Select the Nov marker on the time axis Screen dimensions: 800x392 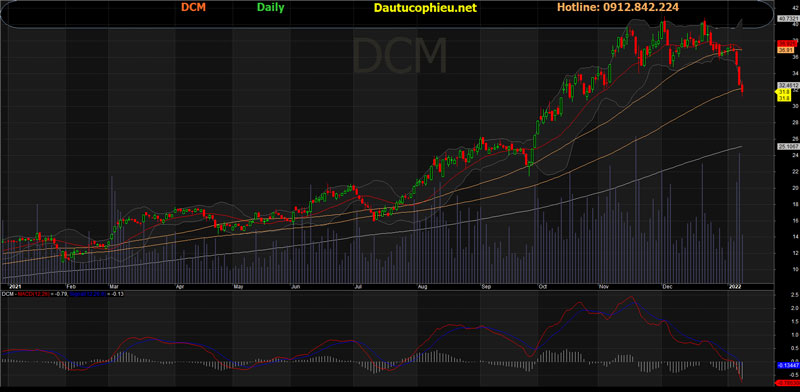pyautogui.click(x=605, y=287)
